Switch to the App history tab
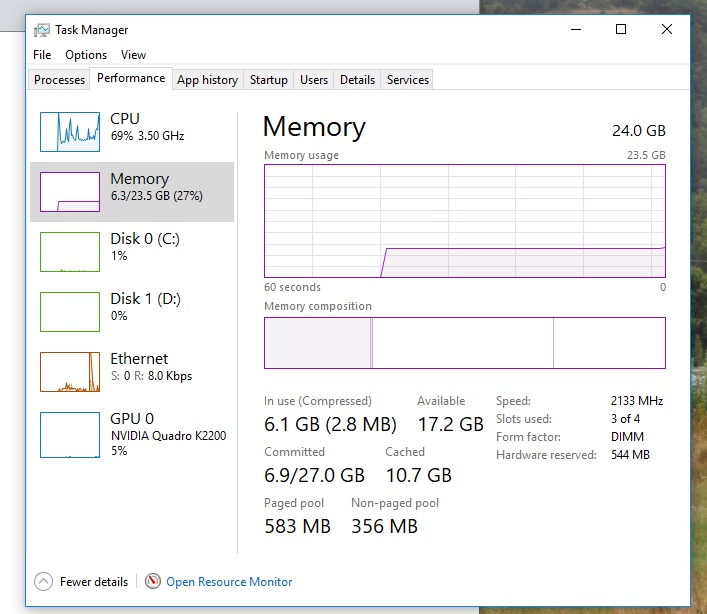This screenshot has width=707, height=614. (207, 80)
